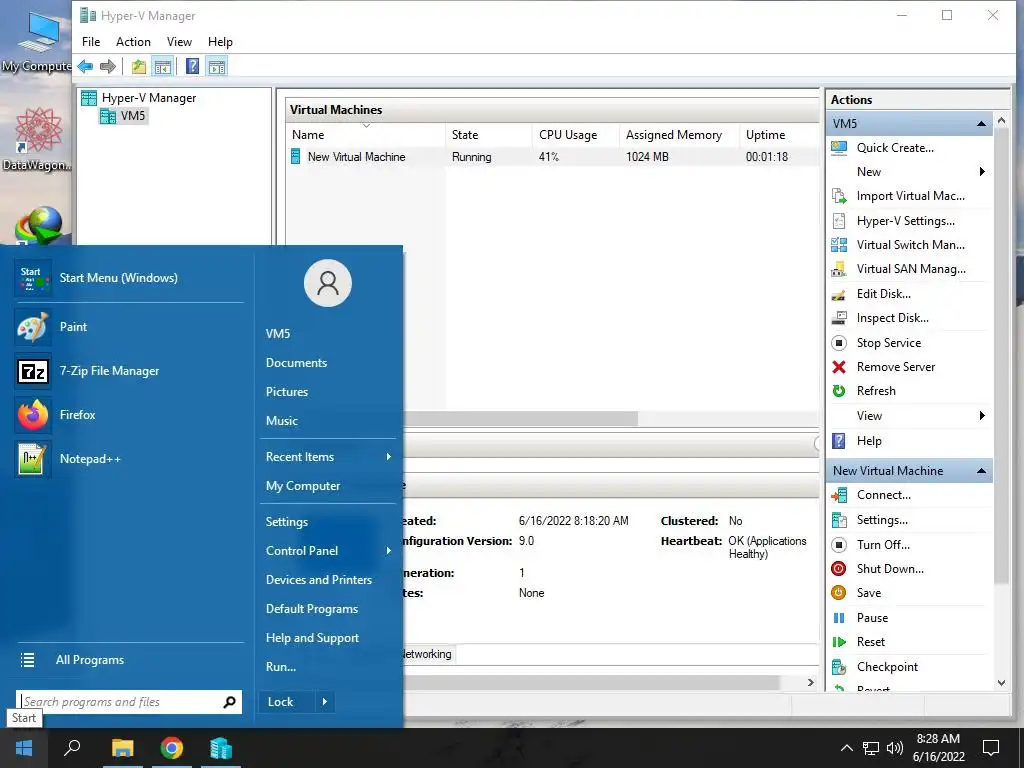Click Turn Off action
This screenshot has height=768, width=1024.
(x=883, y=545)
